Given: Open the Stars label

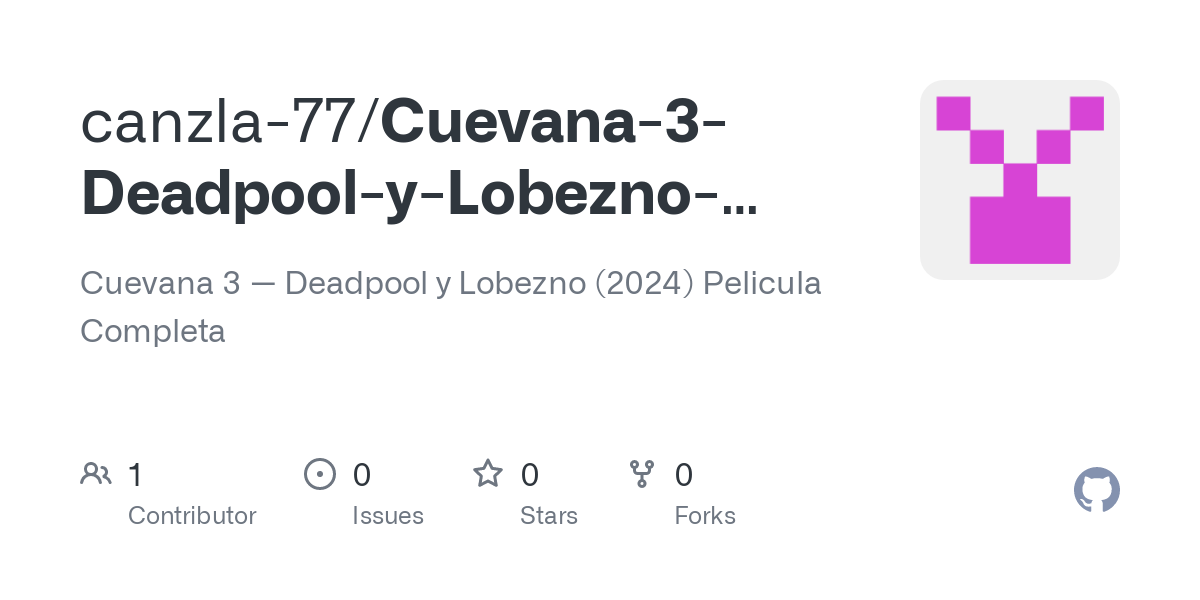Looking at the screenshot, I should (549, 516).
